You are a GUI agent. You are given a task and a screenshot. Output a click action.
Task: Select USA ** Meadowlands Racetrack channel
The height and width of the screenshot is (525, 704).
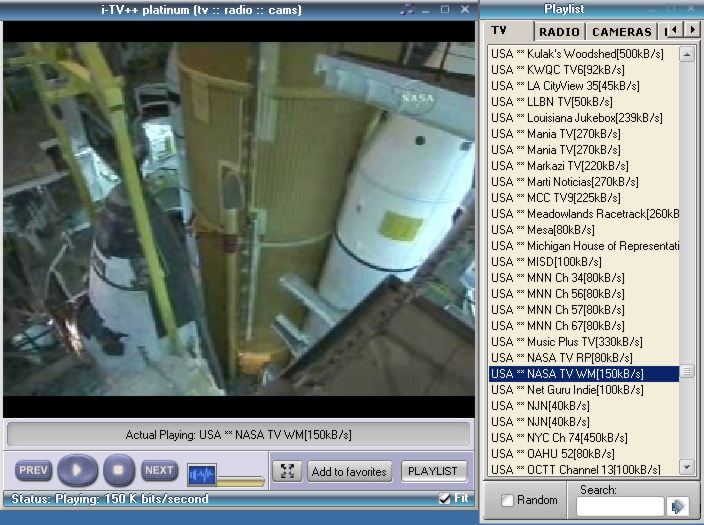click(584, 214)
